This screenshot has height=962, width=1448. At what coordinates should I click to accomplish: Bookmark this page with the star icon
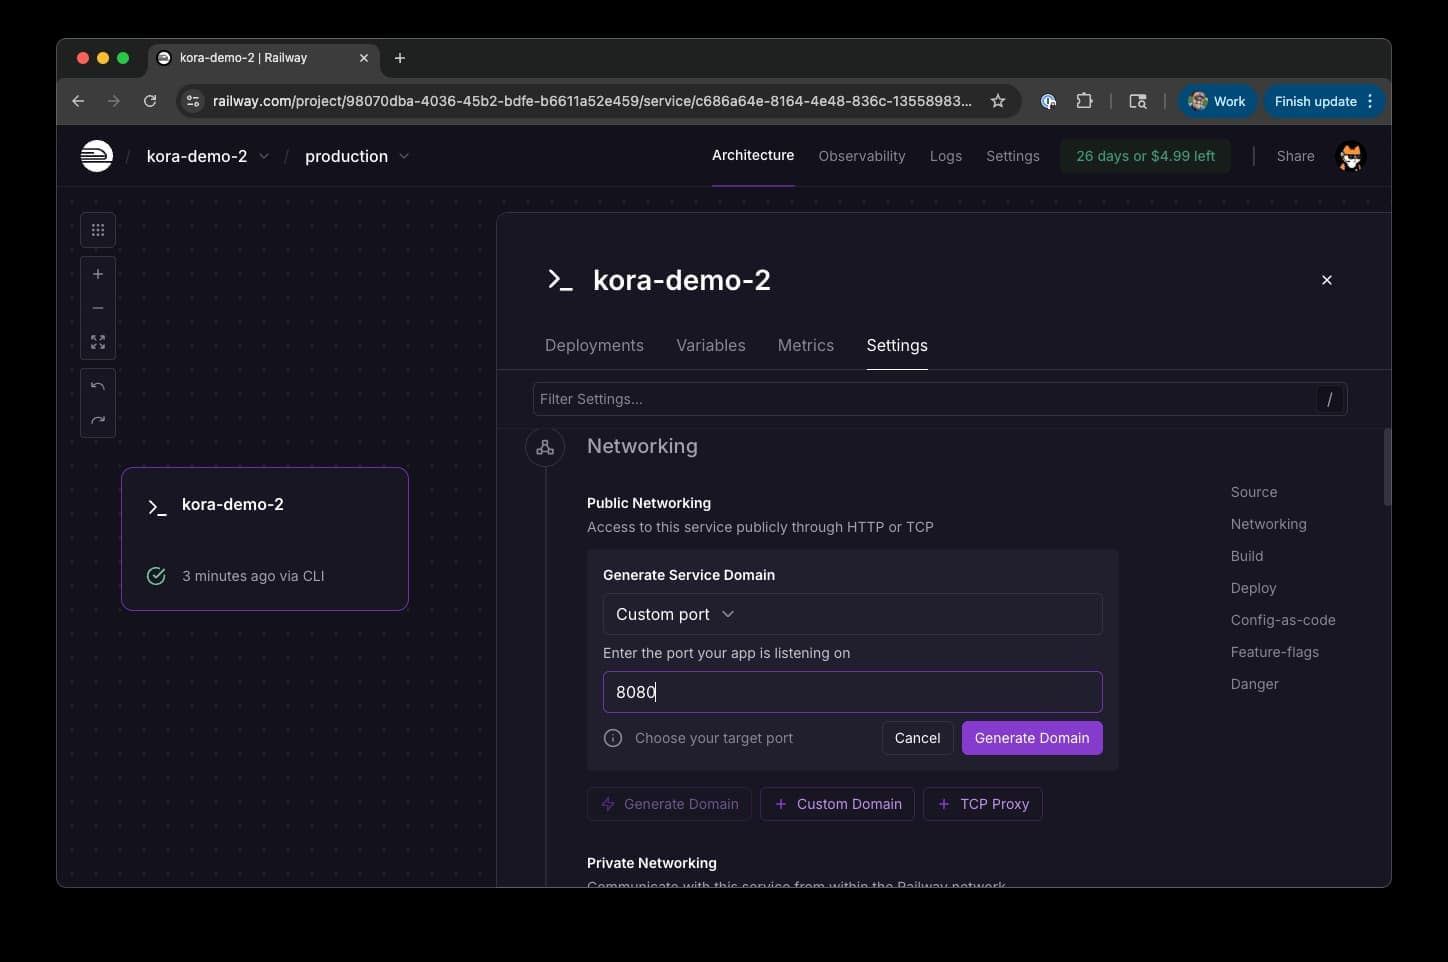pos(997,101)
